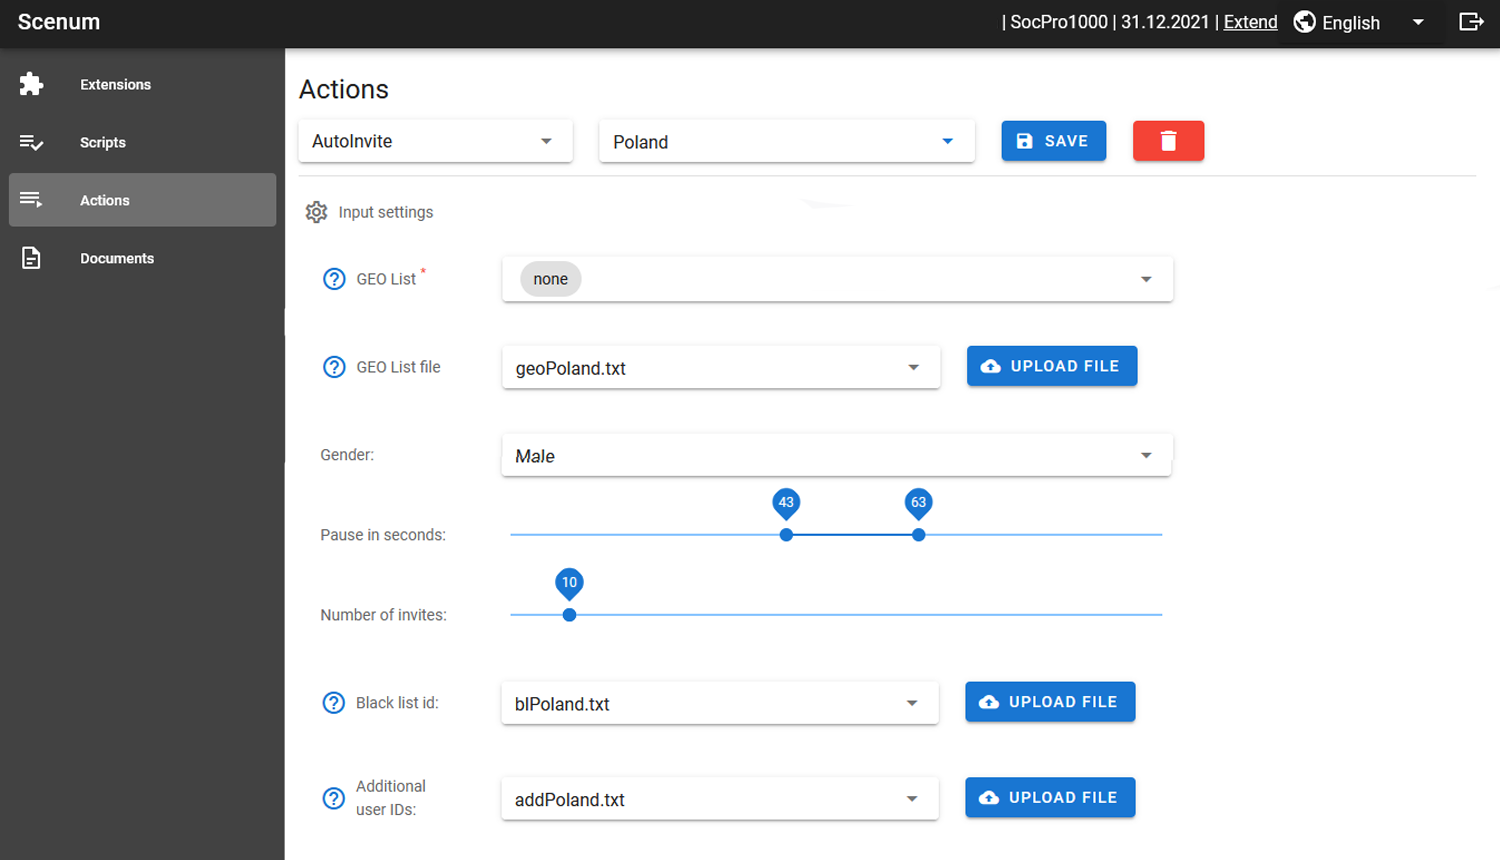Select Actions menu item in sidebar

[x=142, y=200]
